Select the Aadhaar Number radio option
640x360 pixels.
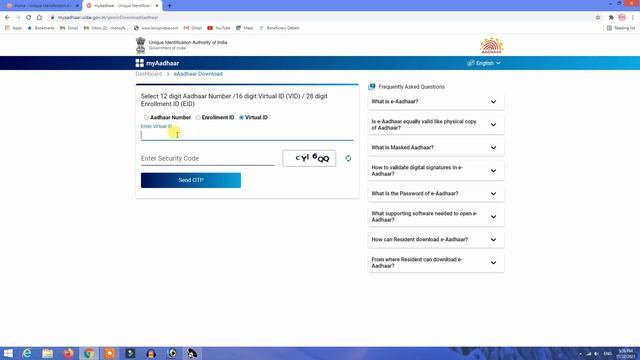tap(146, 118)
